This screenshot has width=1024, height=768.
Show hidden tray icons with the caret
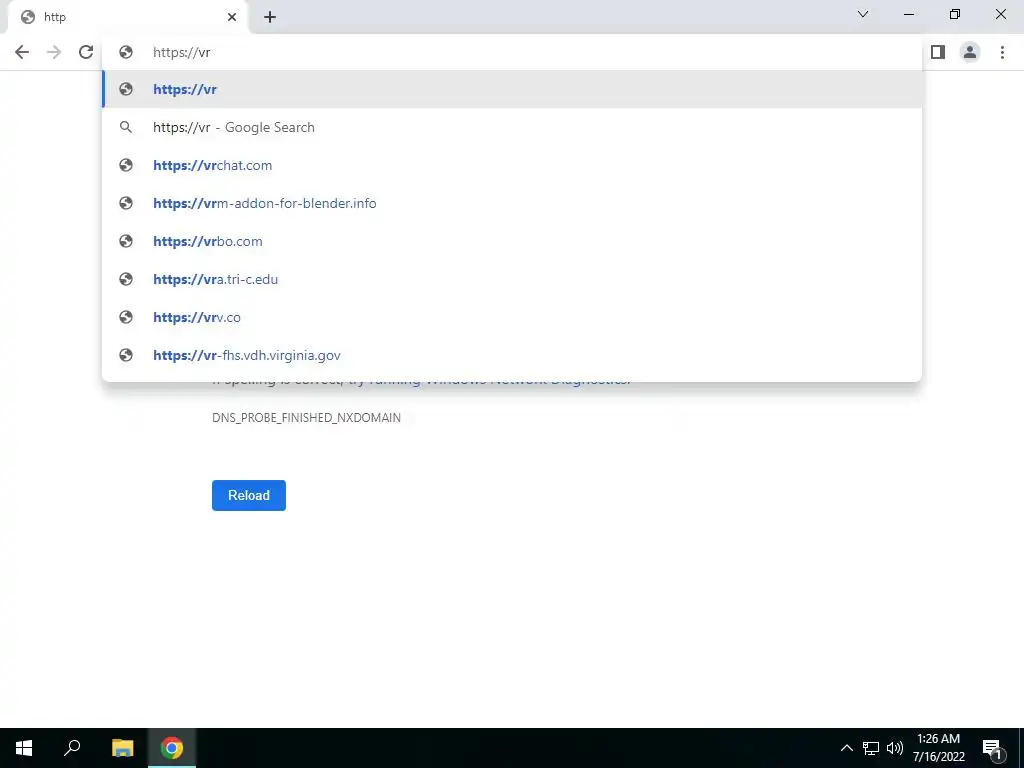846,748
